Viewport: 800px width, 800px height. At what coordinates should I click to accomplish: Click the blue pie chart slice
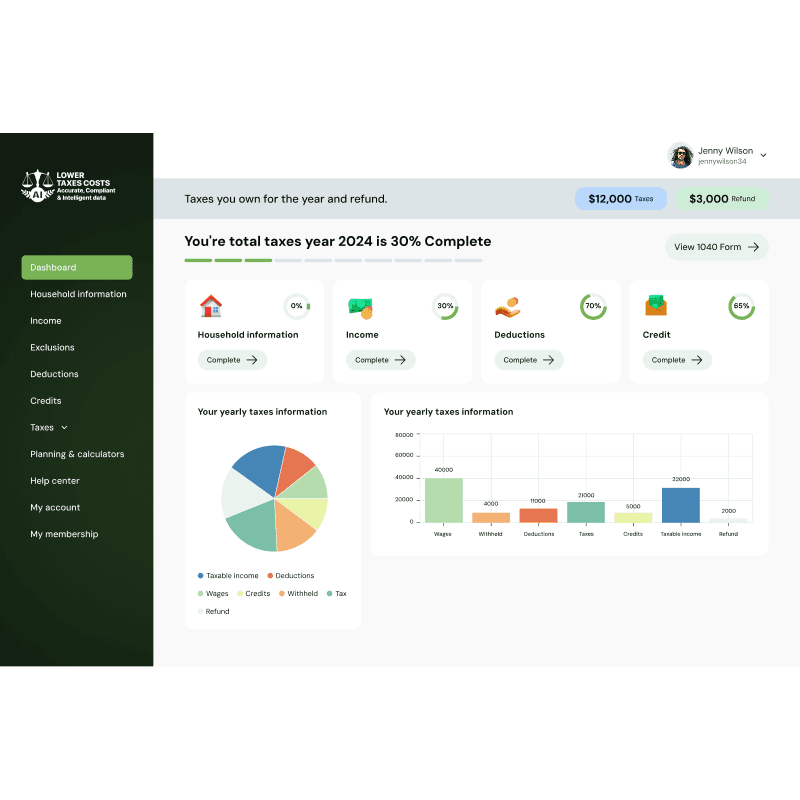coord(261,468)
